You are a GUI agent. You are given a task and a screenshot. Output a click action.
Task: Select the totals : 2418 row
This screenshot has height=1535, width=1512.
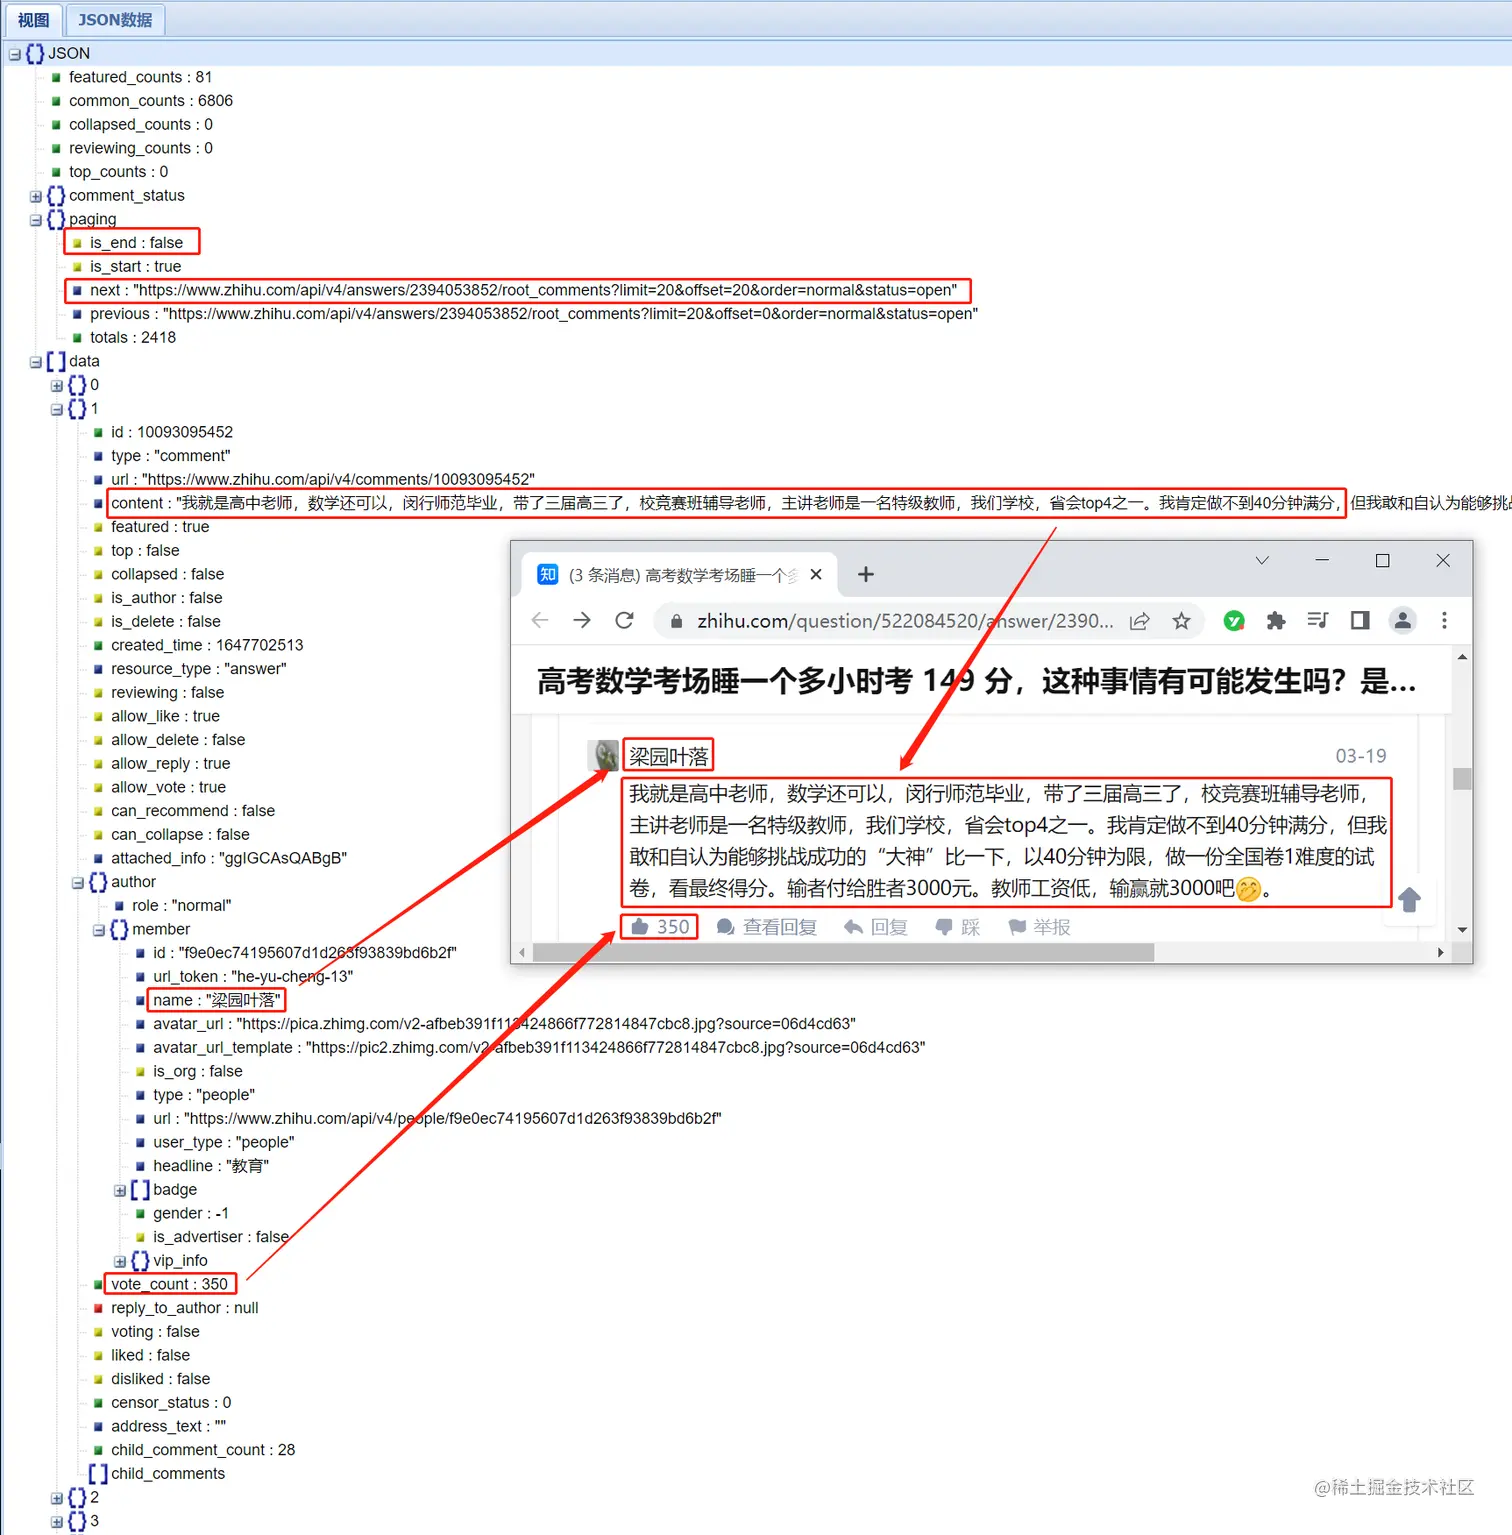coord(133,338)
